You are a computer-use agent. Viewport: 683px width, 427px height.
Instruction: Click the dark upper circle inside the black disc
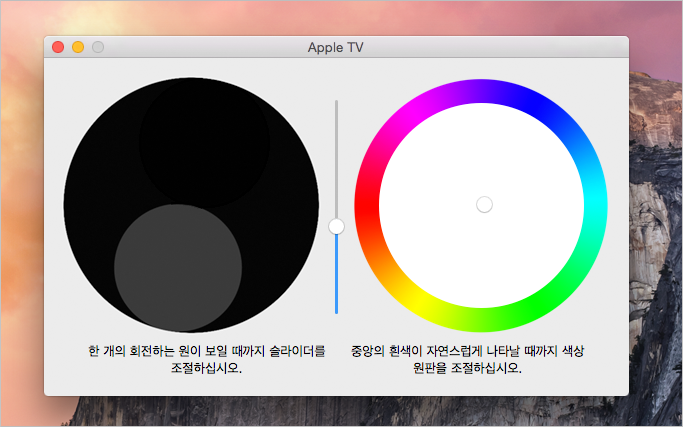[x=204, y=142]
